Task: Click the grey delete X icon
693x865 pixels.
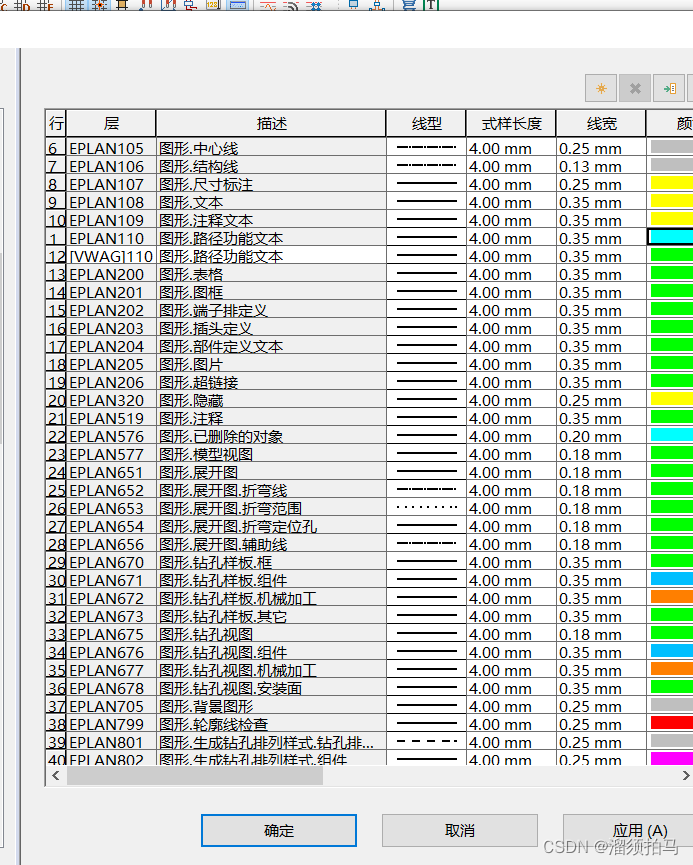Action: [x=634, y=89]
